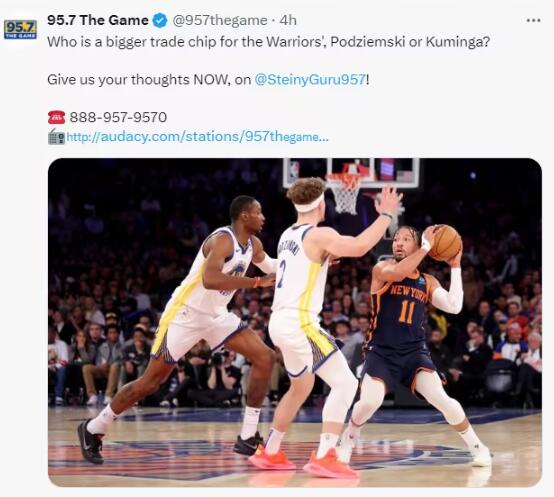Click the radio emoji before the audacy link
The width and height of the screenshot is (554, 497).
57,137
